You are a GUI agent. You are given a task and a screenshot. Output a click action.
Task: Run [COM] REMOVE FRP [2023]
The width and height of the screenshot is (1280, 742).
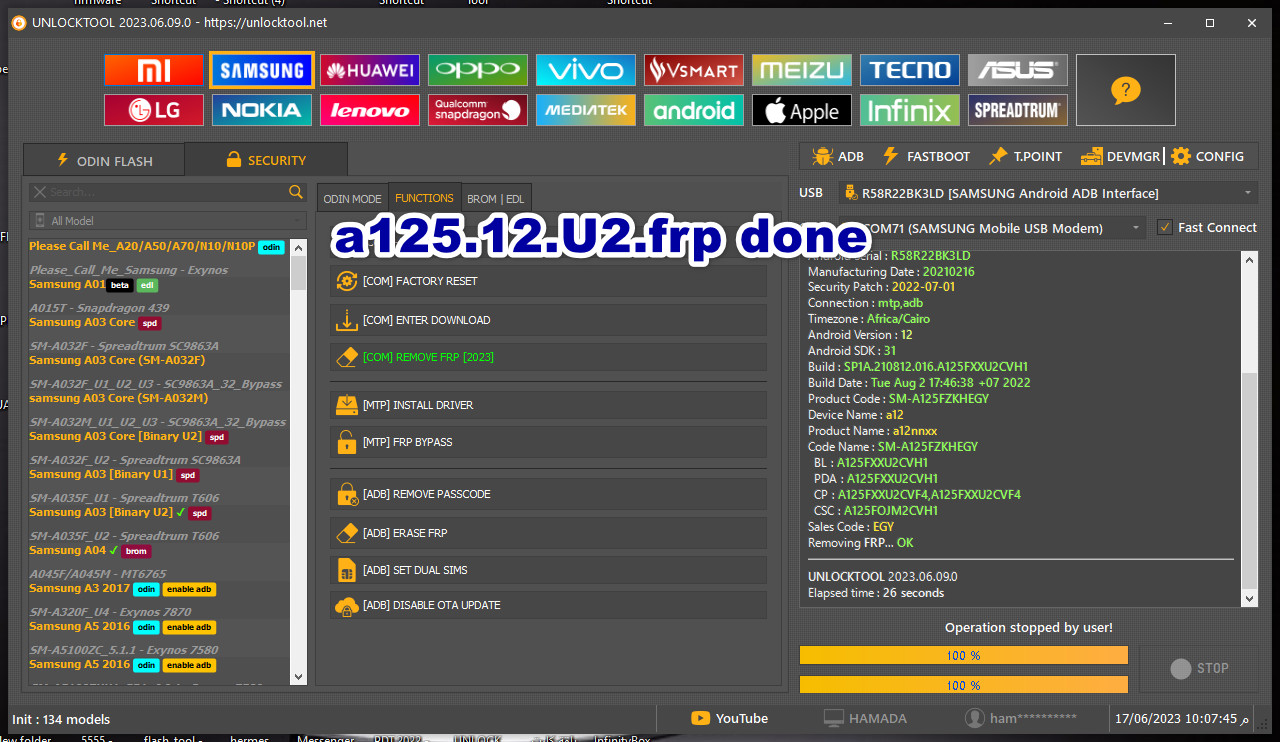548,357
